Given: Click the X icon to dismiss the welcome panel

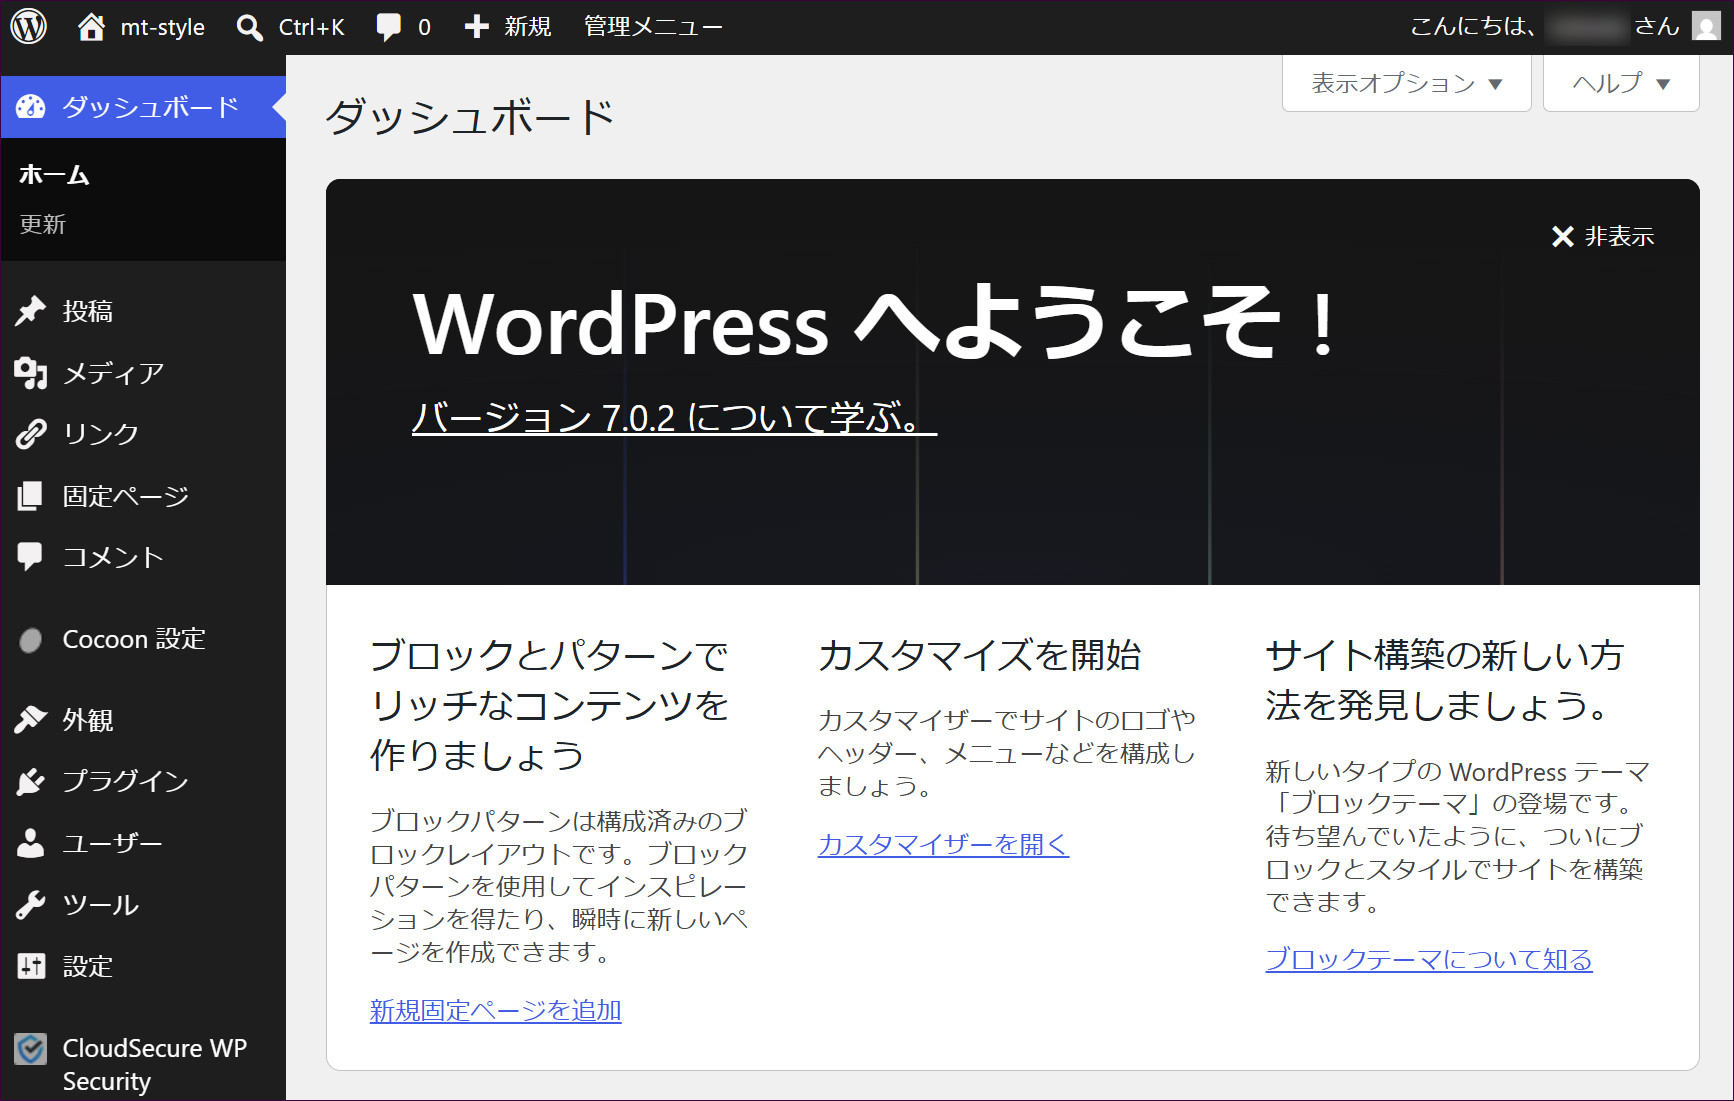Looking at the screenshot, I should pos(1563,237).
